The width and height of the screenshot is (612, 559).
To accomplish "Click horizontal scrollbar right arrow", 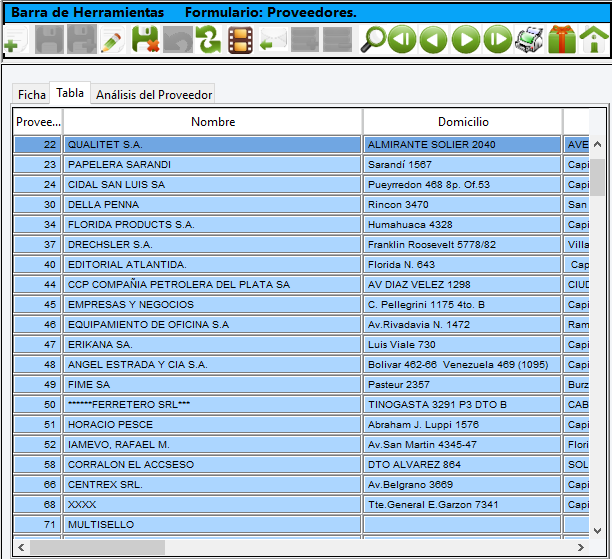I will (x=581, y=547).
